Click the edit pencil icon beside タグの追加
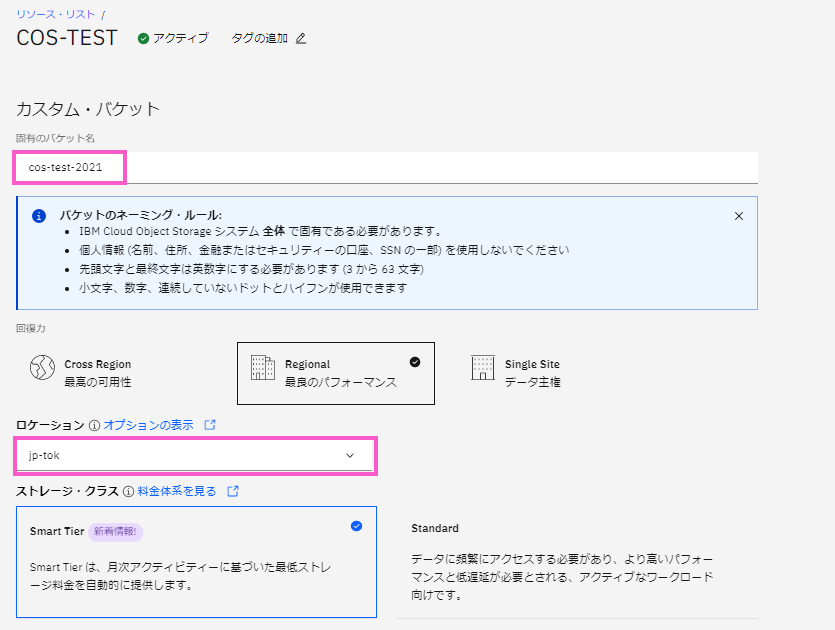The image size is (835, 630). pos(301,39)
